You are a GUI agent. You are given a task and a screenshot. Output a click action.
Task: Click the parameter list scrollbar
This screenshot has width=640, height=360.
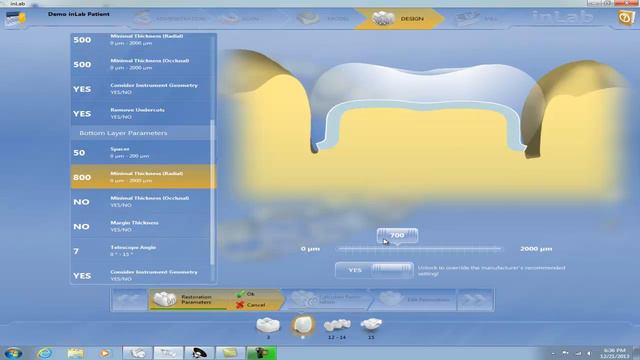[212, 192]
